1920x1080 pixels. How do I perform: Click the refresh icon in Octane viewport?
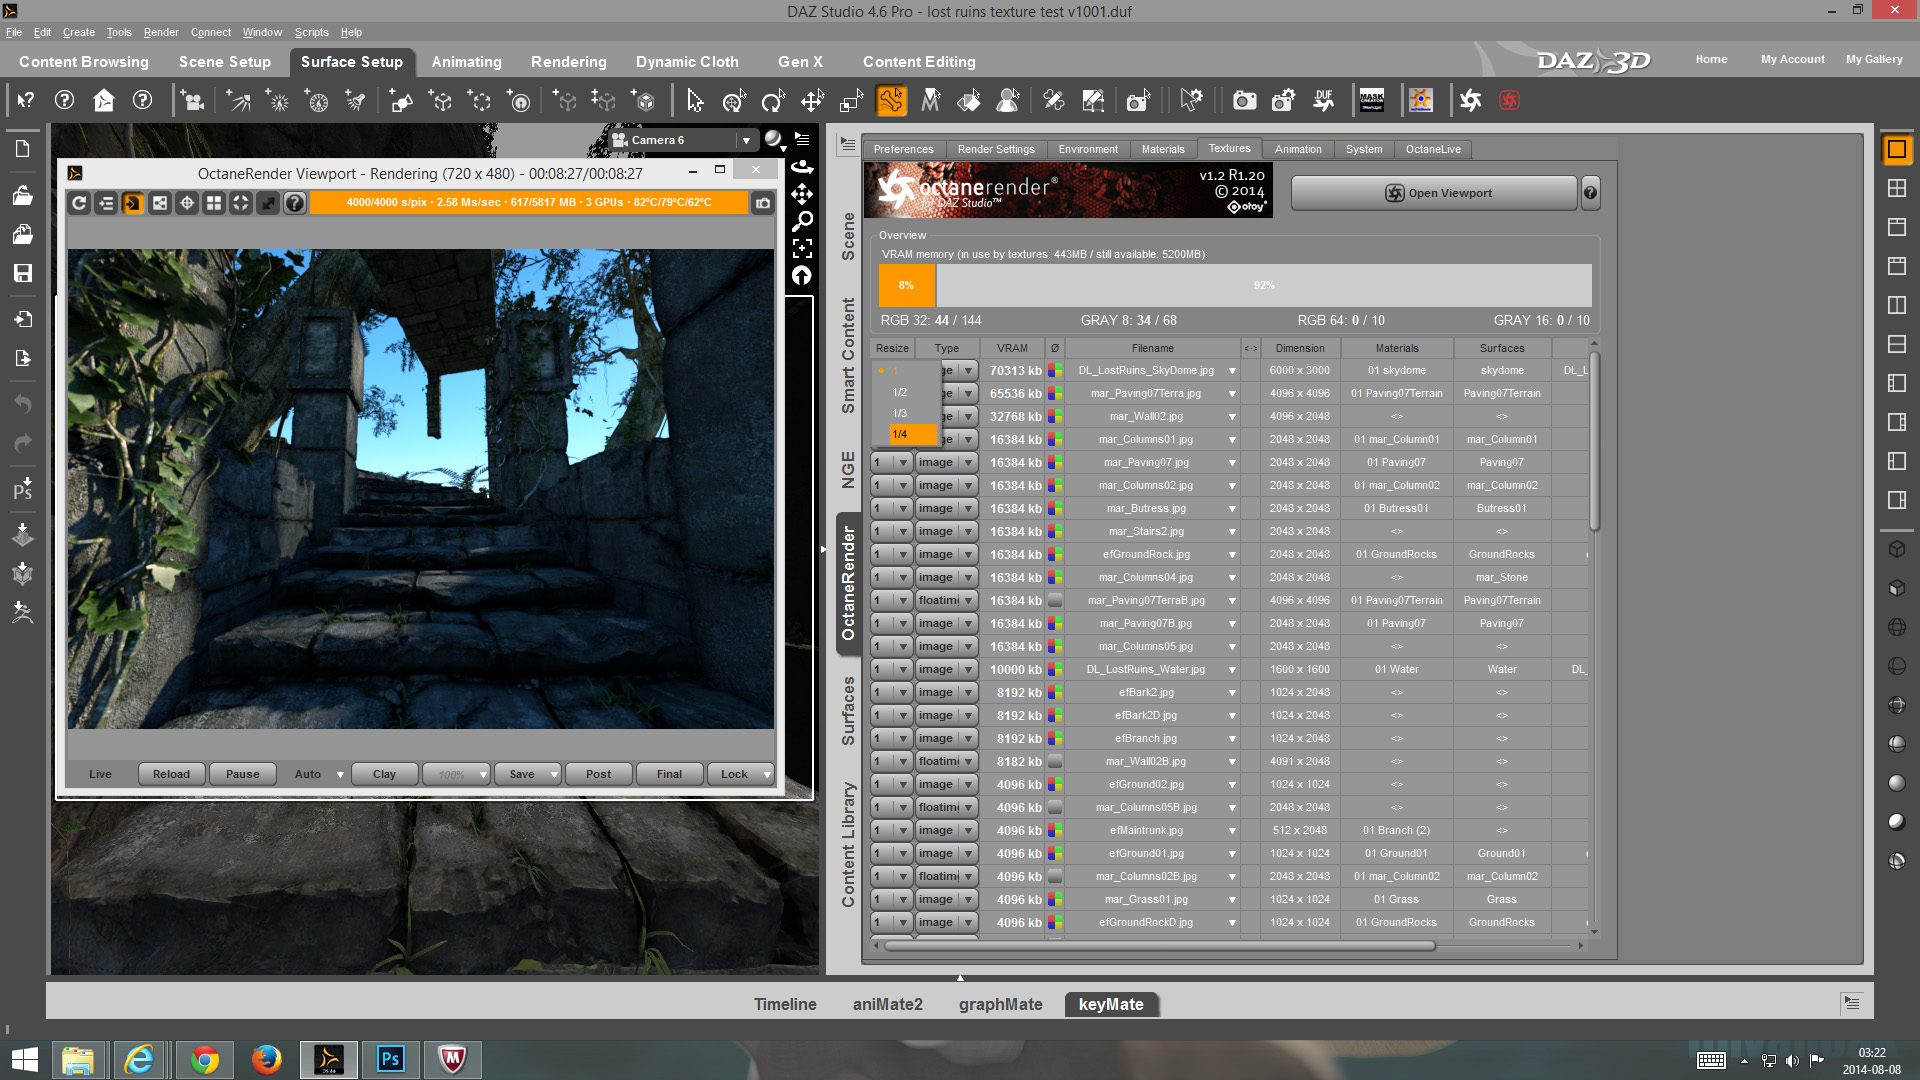click(80, 203)
